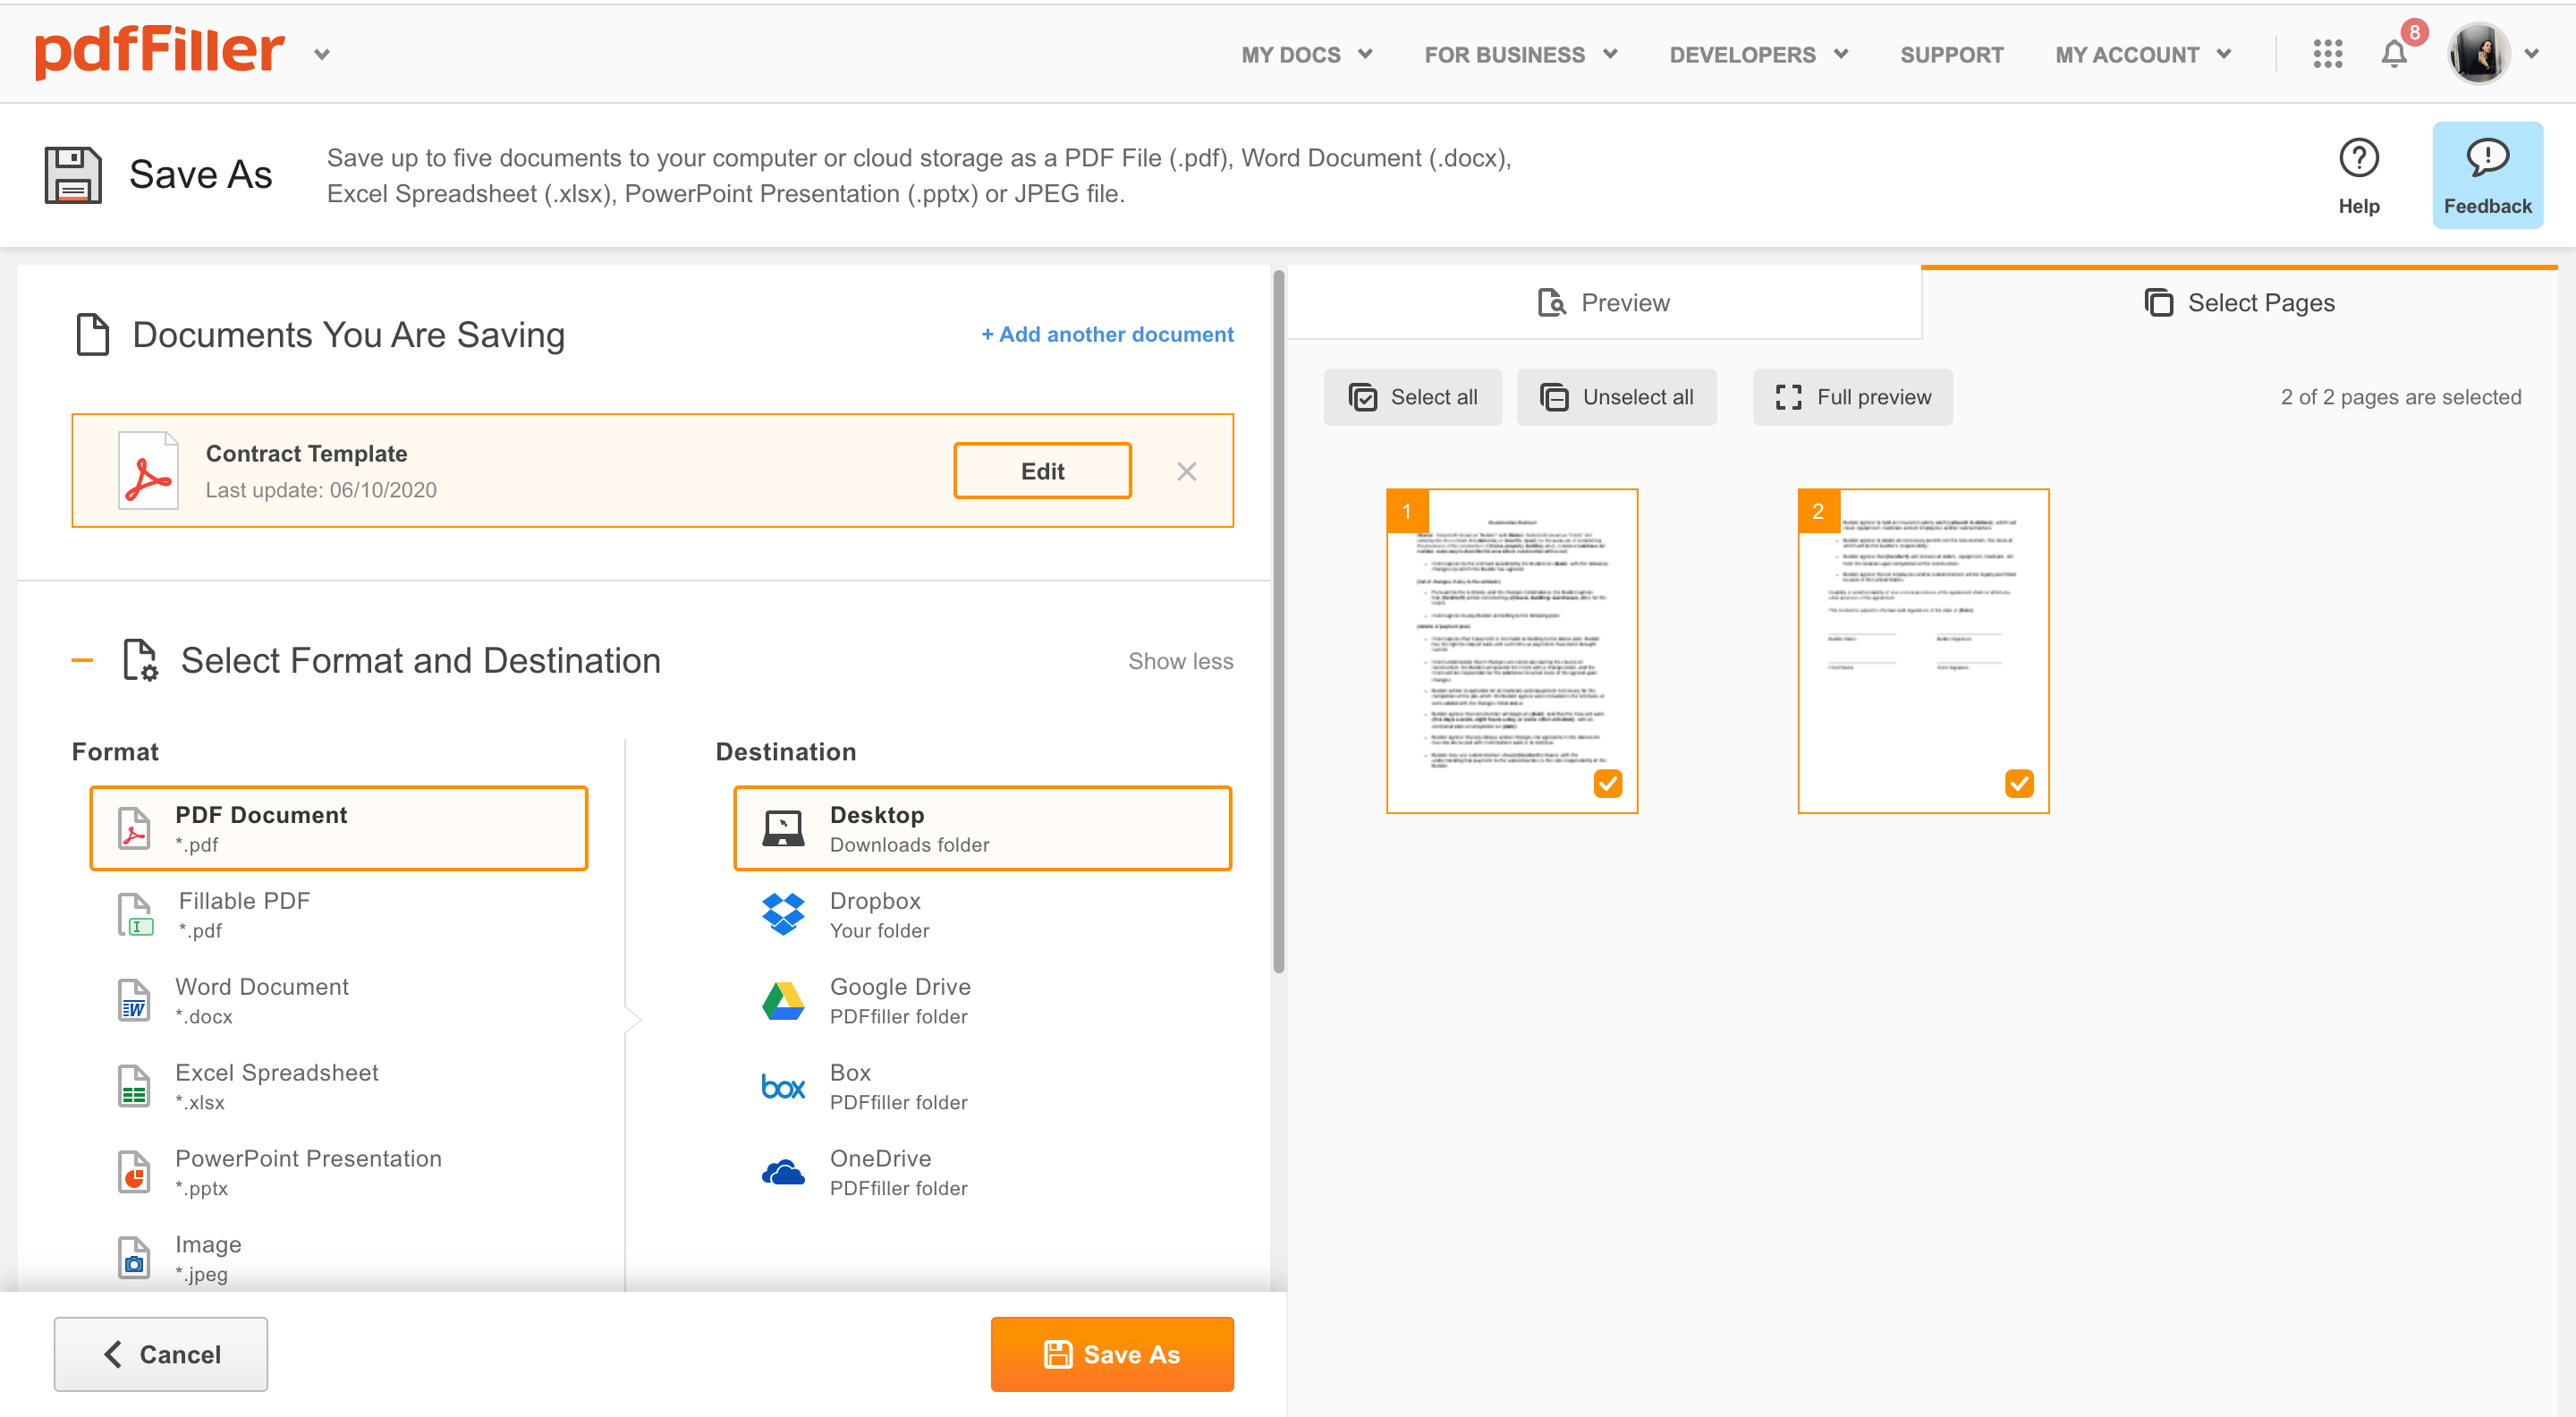Click page 1 thumbnail

(x=1511, y=650)
